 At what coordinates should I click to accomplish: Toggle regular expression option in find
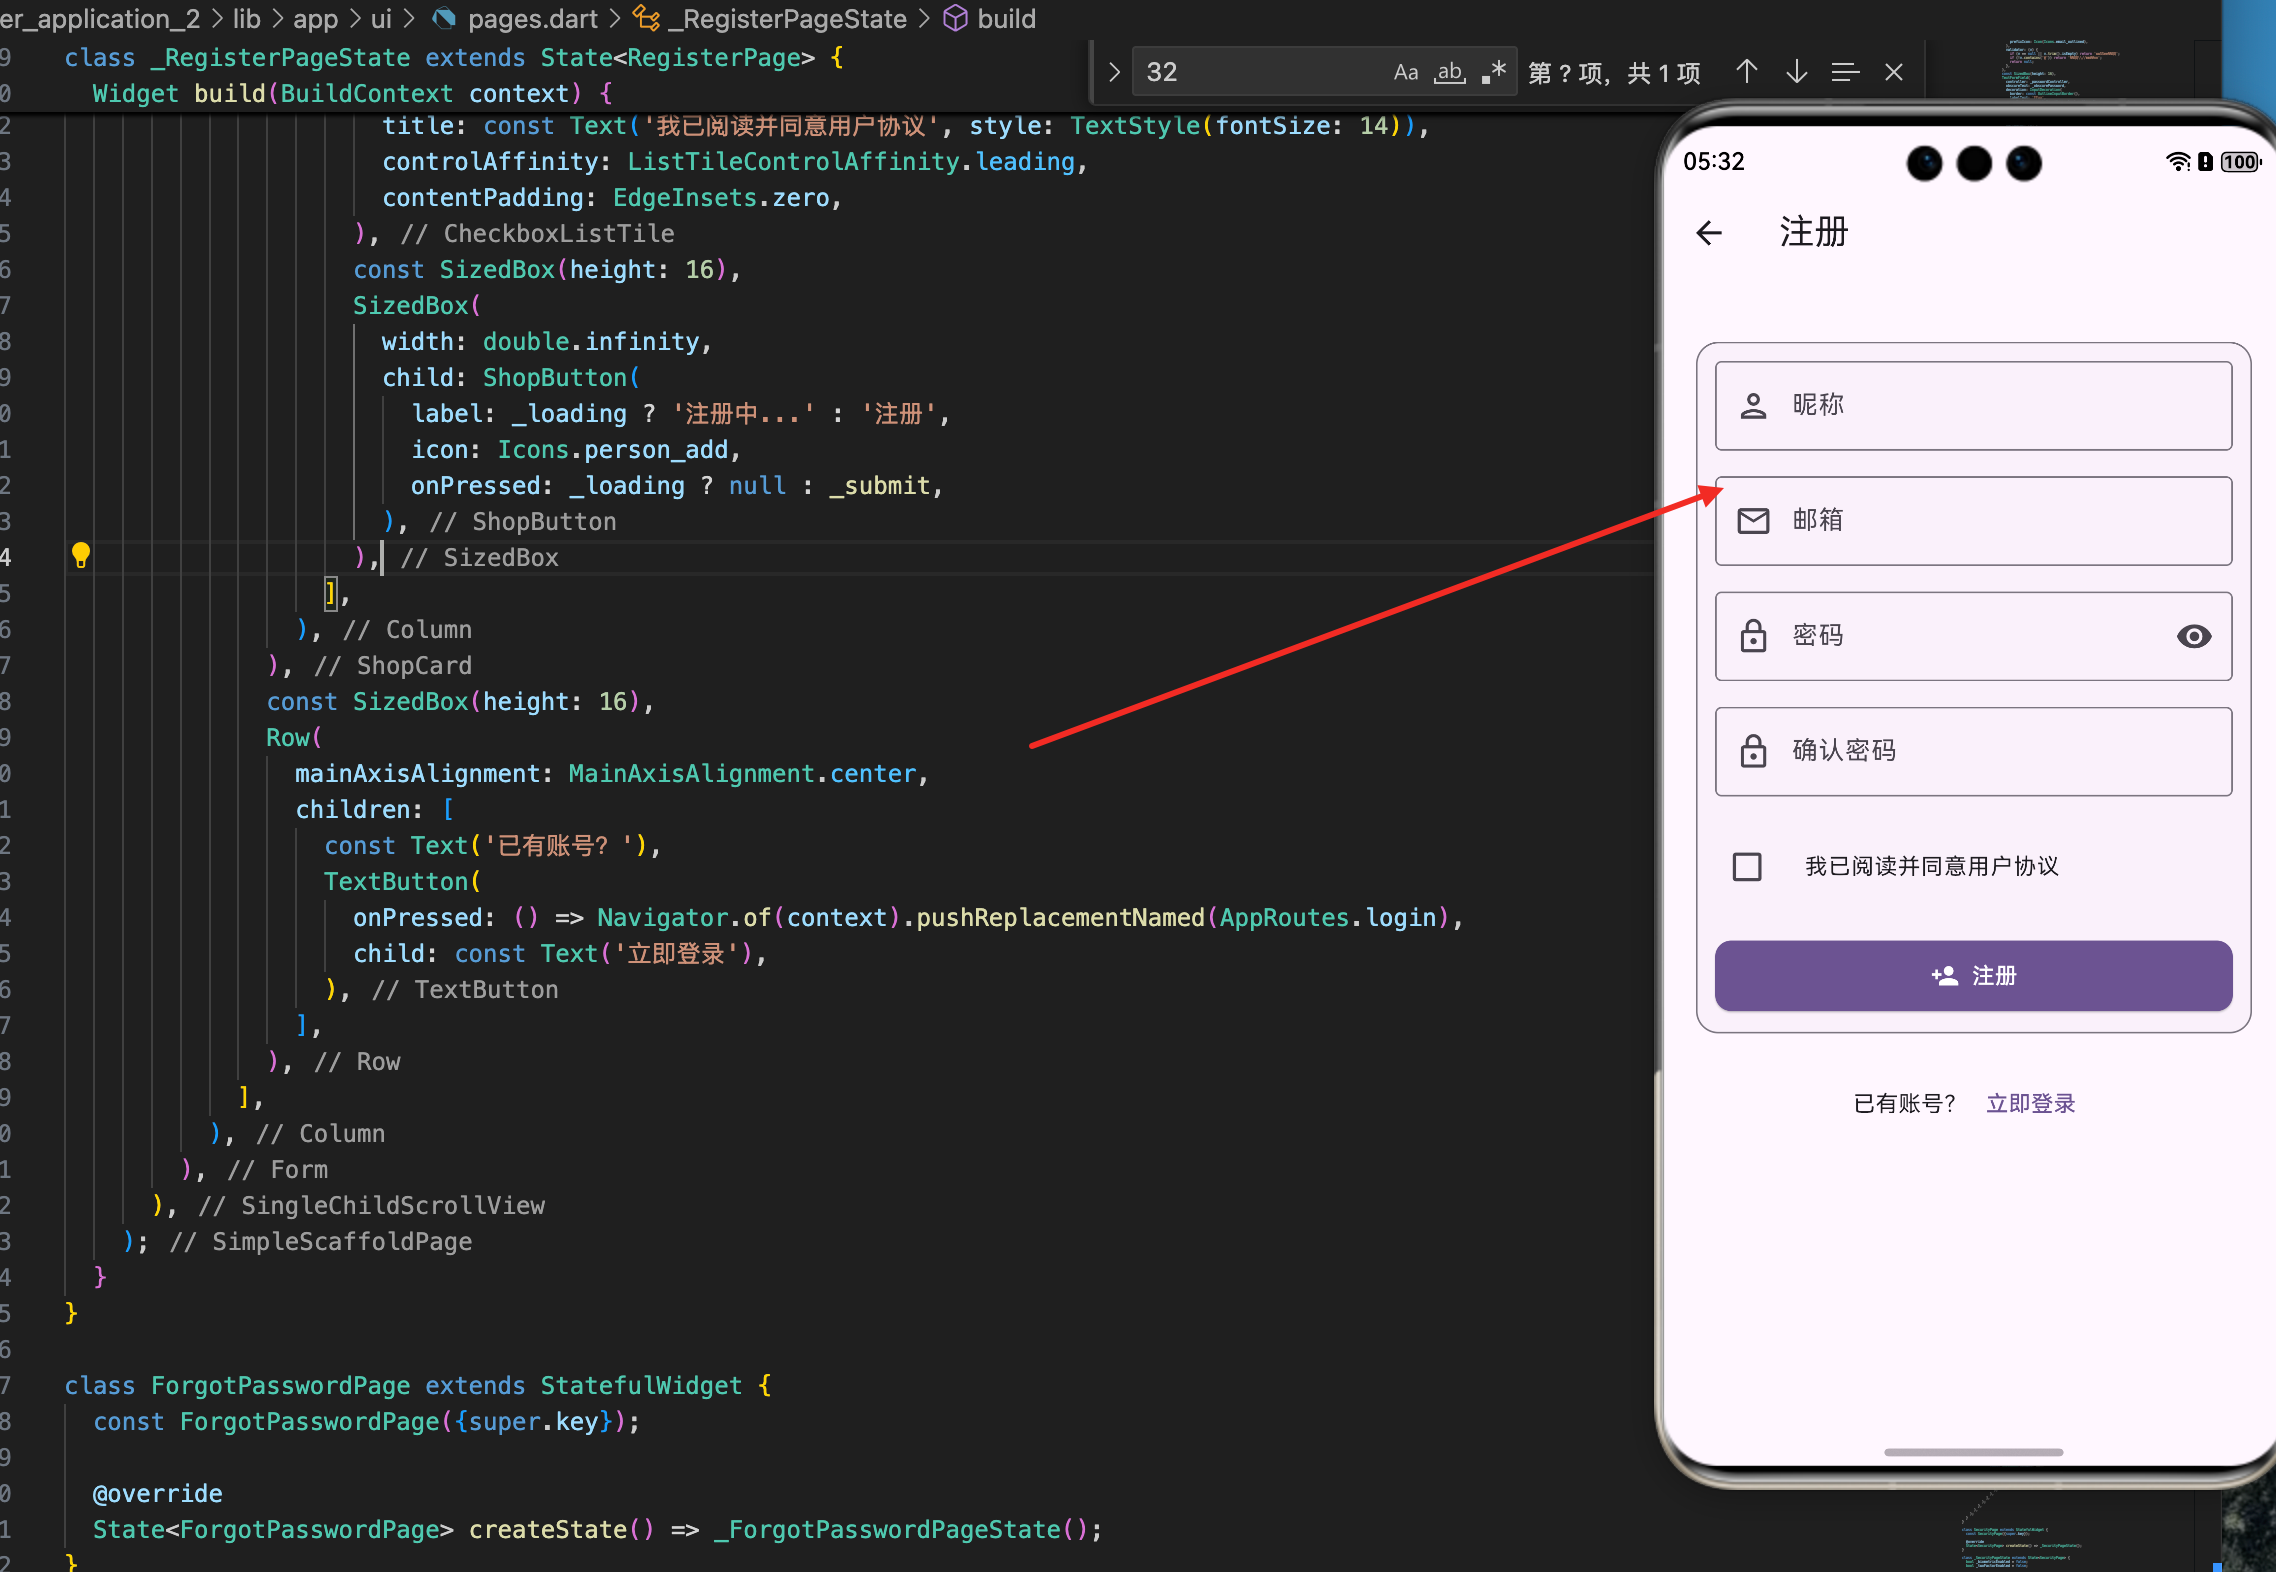[x=1494, y=72]
